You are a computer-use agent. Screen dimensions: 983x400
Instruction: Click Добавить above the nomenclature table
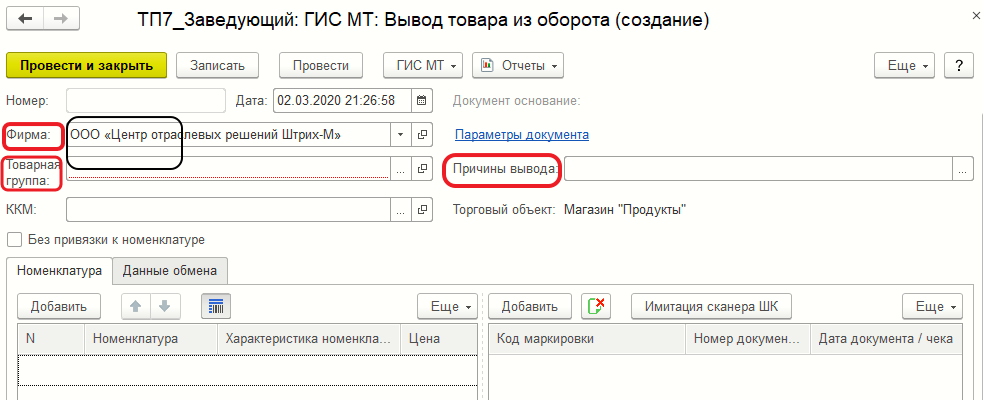point(58,307)
